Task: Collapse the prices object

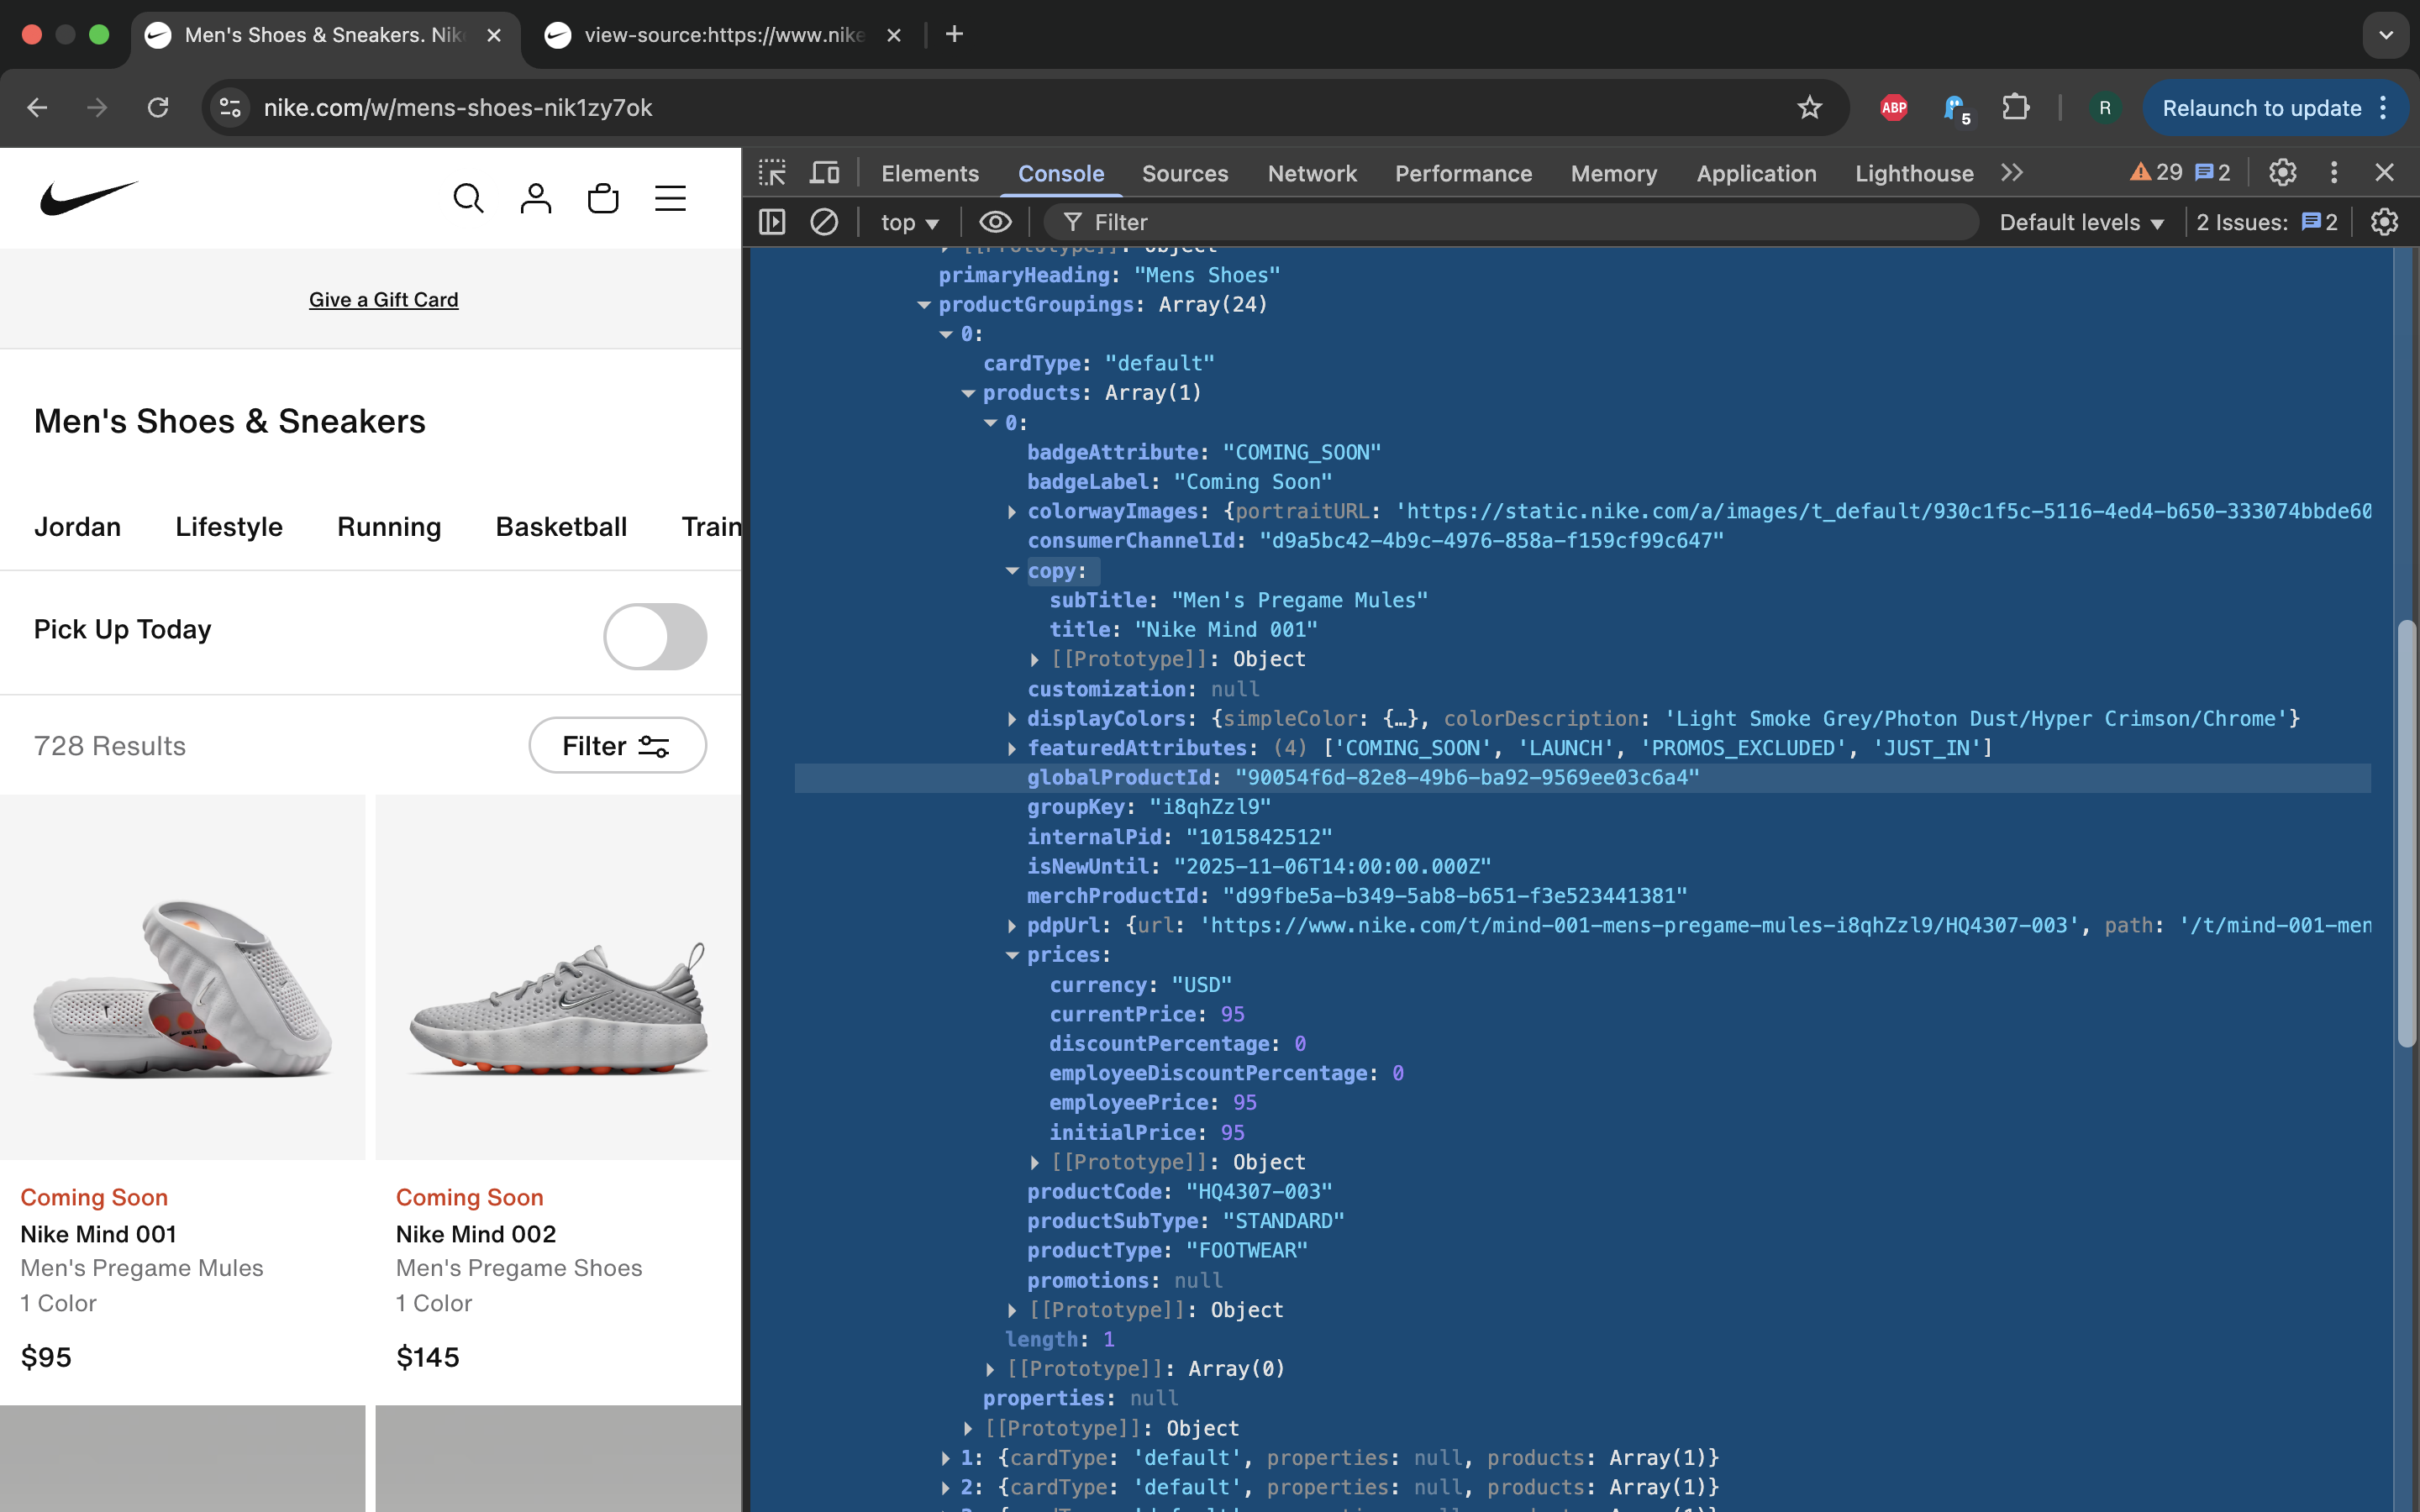Action: 1012,956
